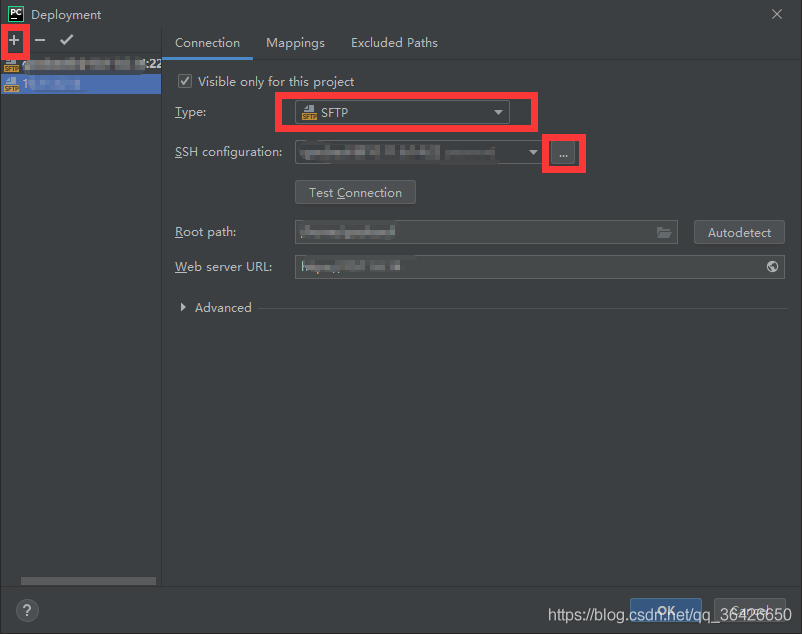Toggle Visible only for this project
The height and width of the screenshot is (634, 802).
pos(185,81)
